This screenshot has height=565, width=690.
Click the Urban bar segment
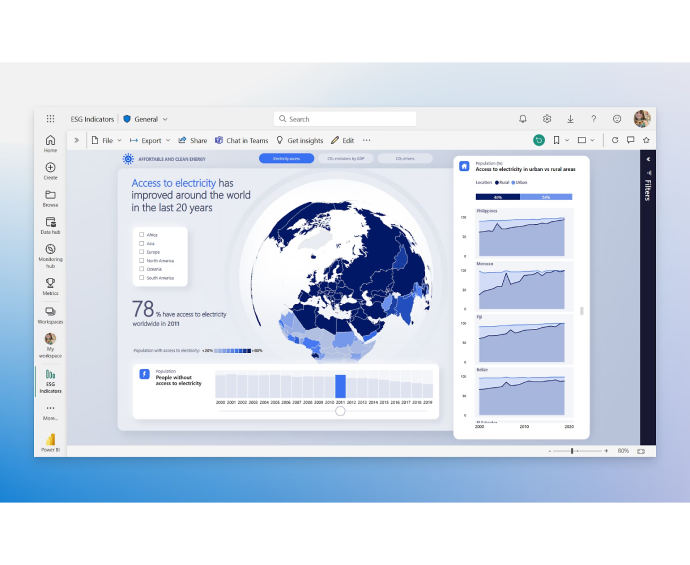click(x=546, y=197)
